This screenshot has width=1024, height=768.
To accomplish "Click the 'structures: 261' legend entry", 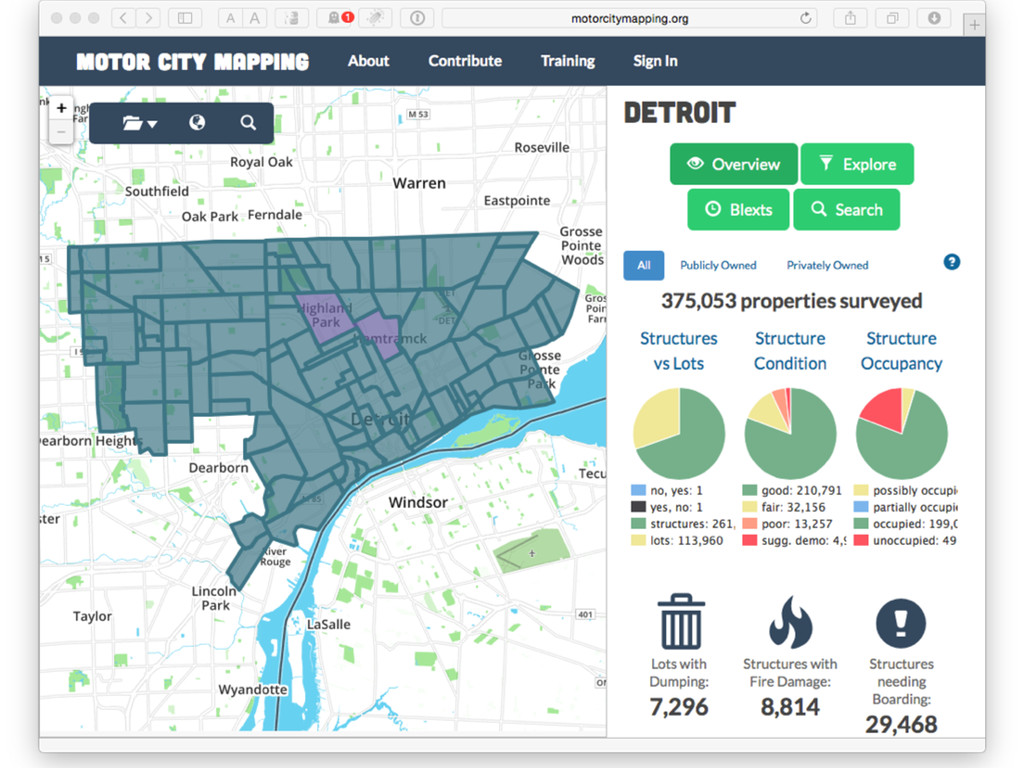I will tap(683, 524).
